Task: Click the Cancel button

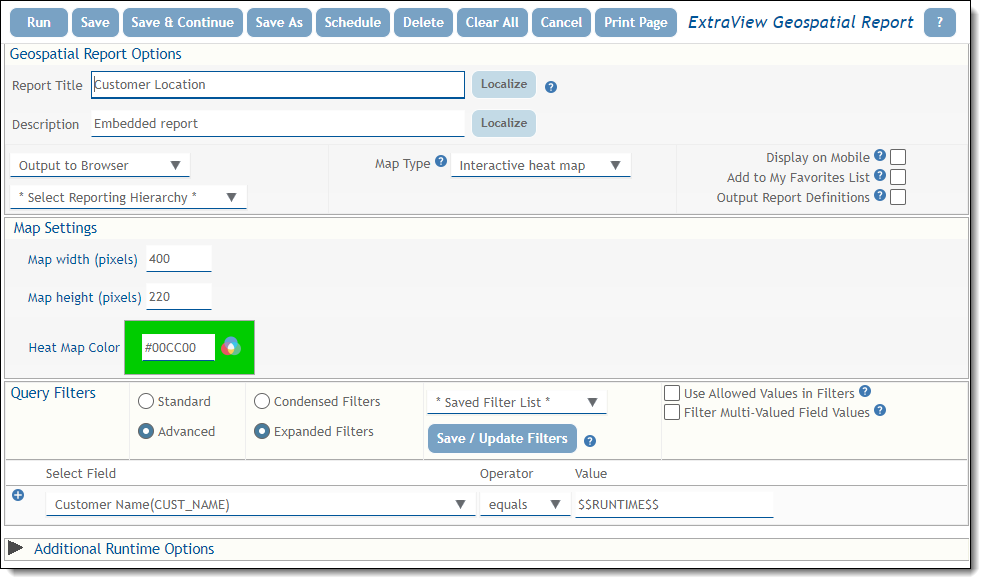Action: click(562, 23)
